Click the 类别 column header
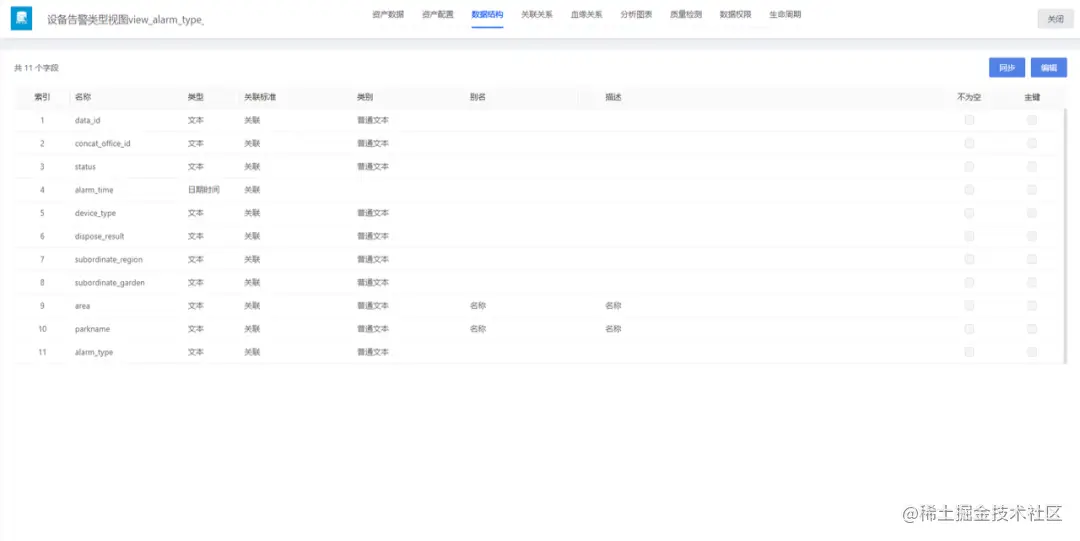This screenshot has width=1080, height=541. [x=365, y=97]
